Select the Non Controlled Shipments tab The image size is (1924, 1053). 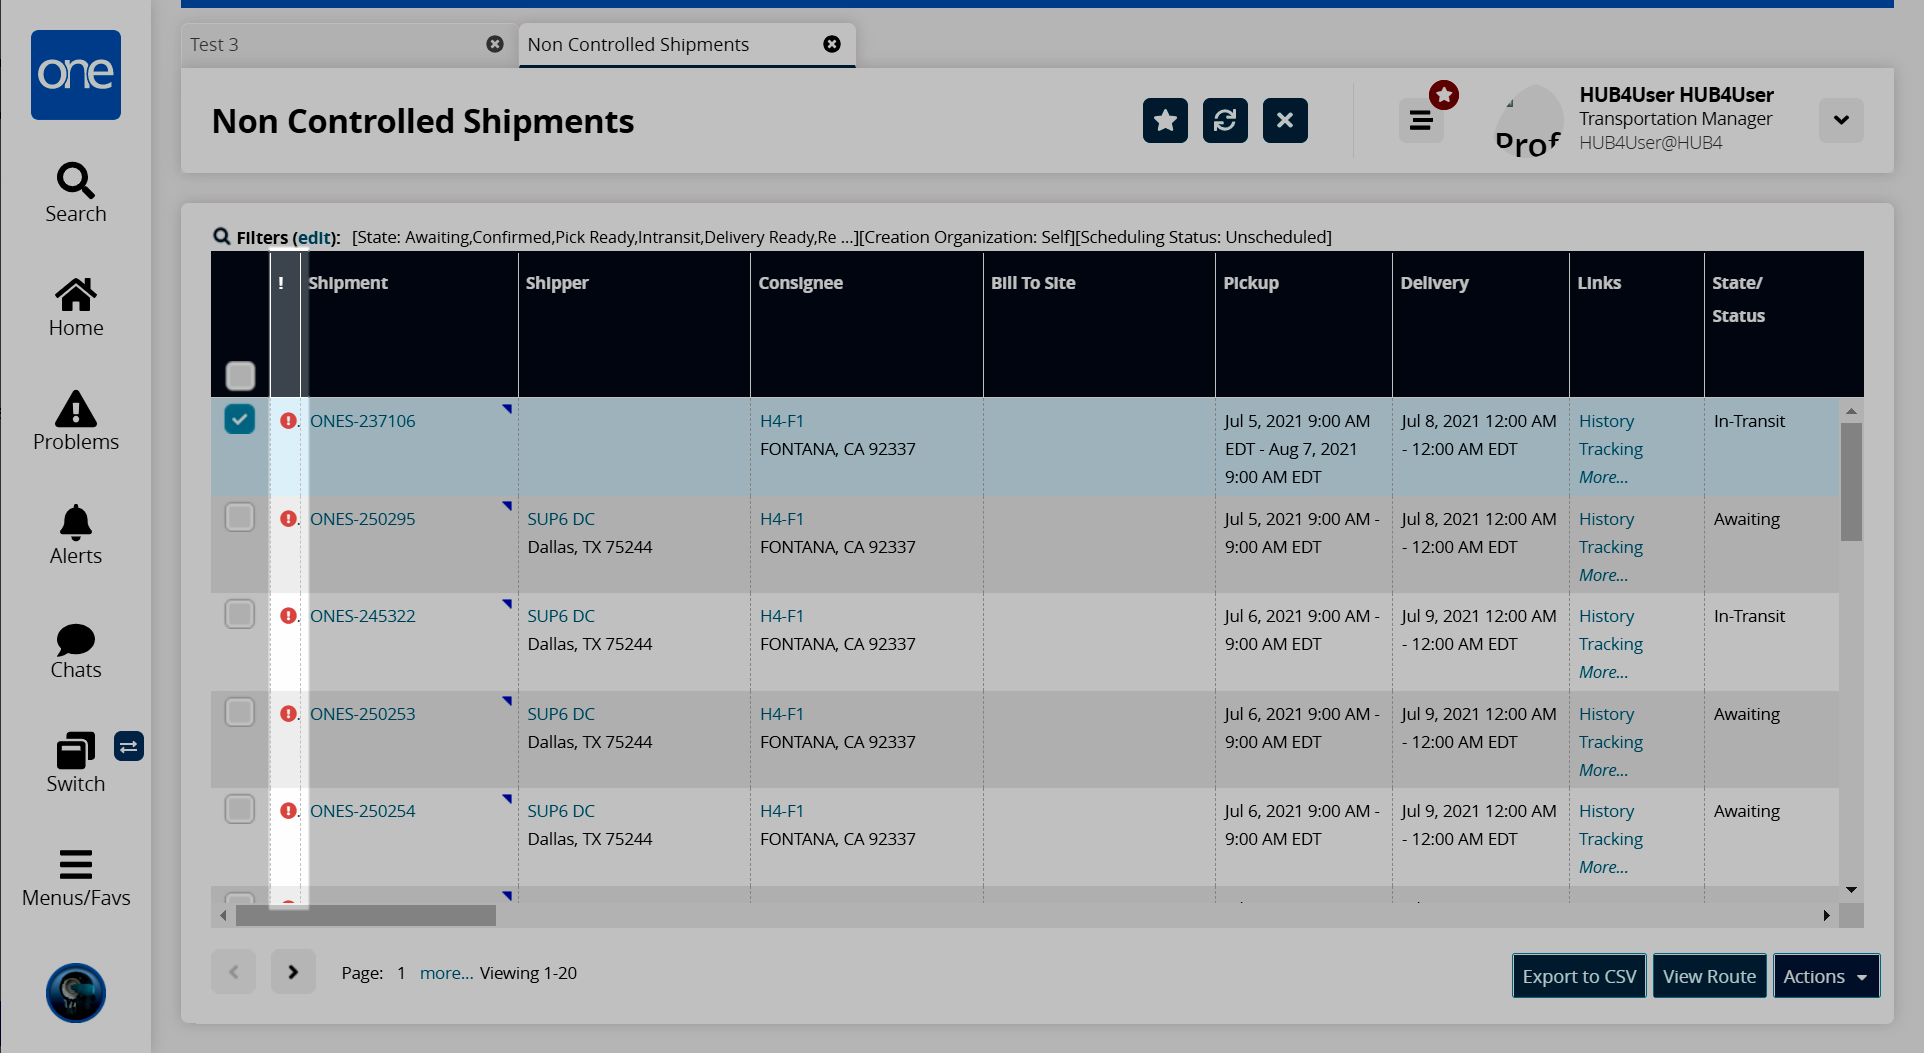638,44
